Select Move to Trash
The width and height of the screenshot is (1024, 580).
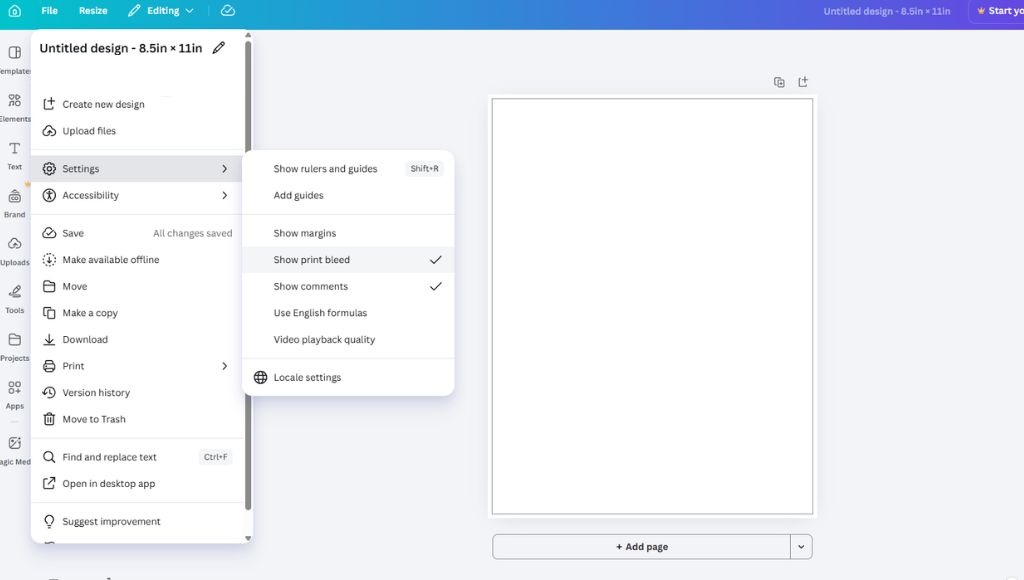click(x=137, y=419)
